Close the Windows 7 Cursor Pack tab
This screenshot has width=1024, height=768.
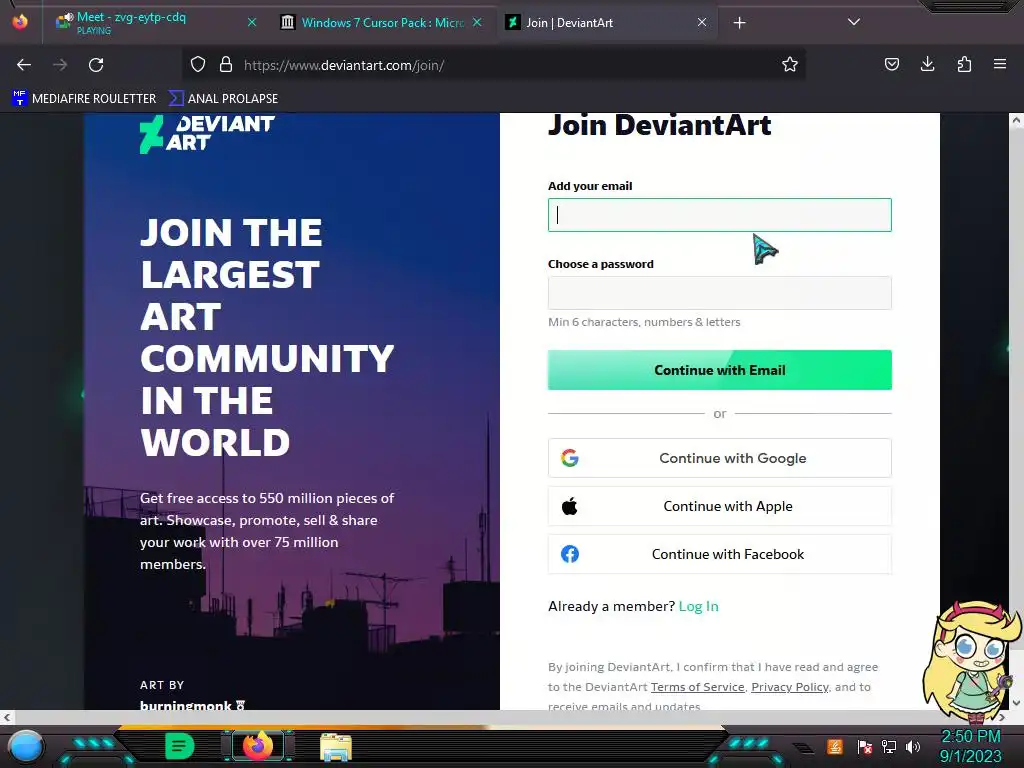pyautogui.click(x=477, y=22)
